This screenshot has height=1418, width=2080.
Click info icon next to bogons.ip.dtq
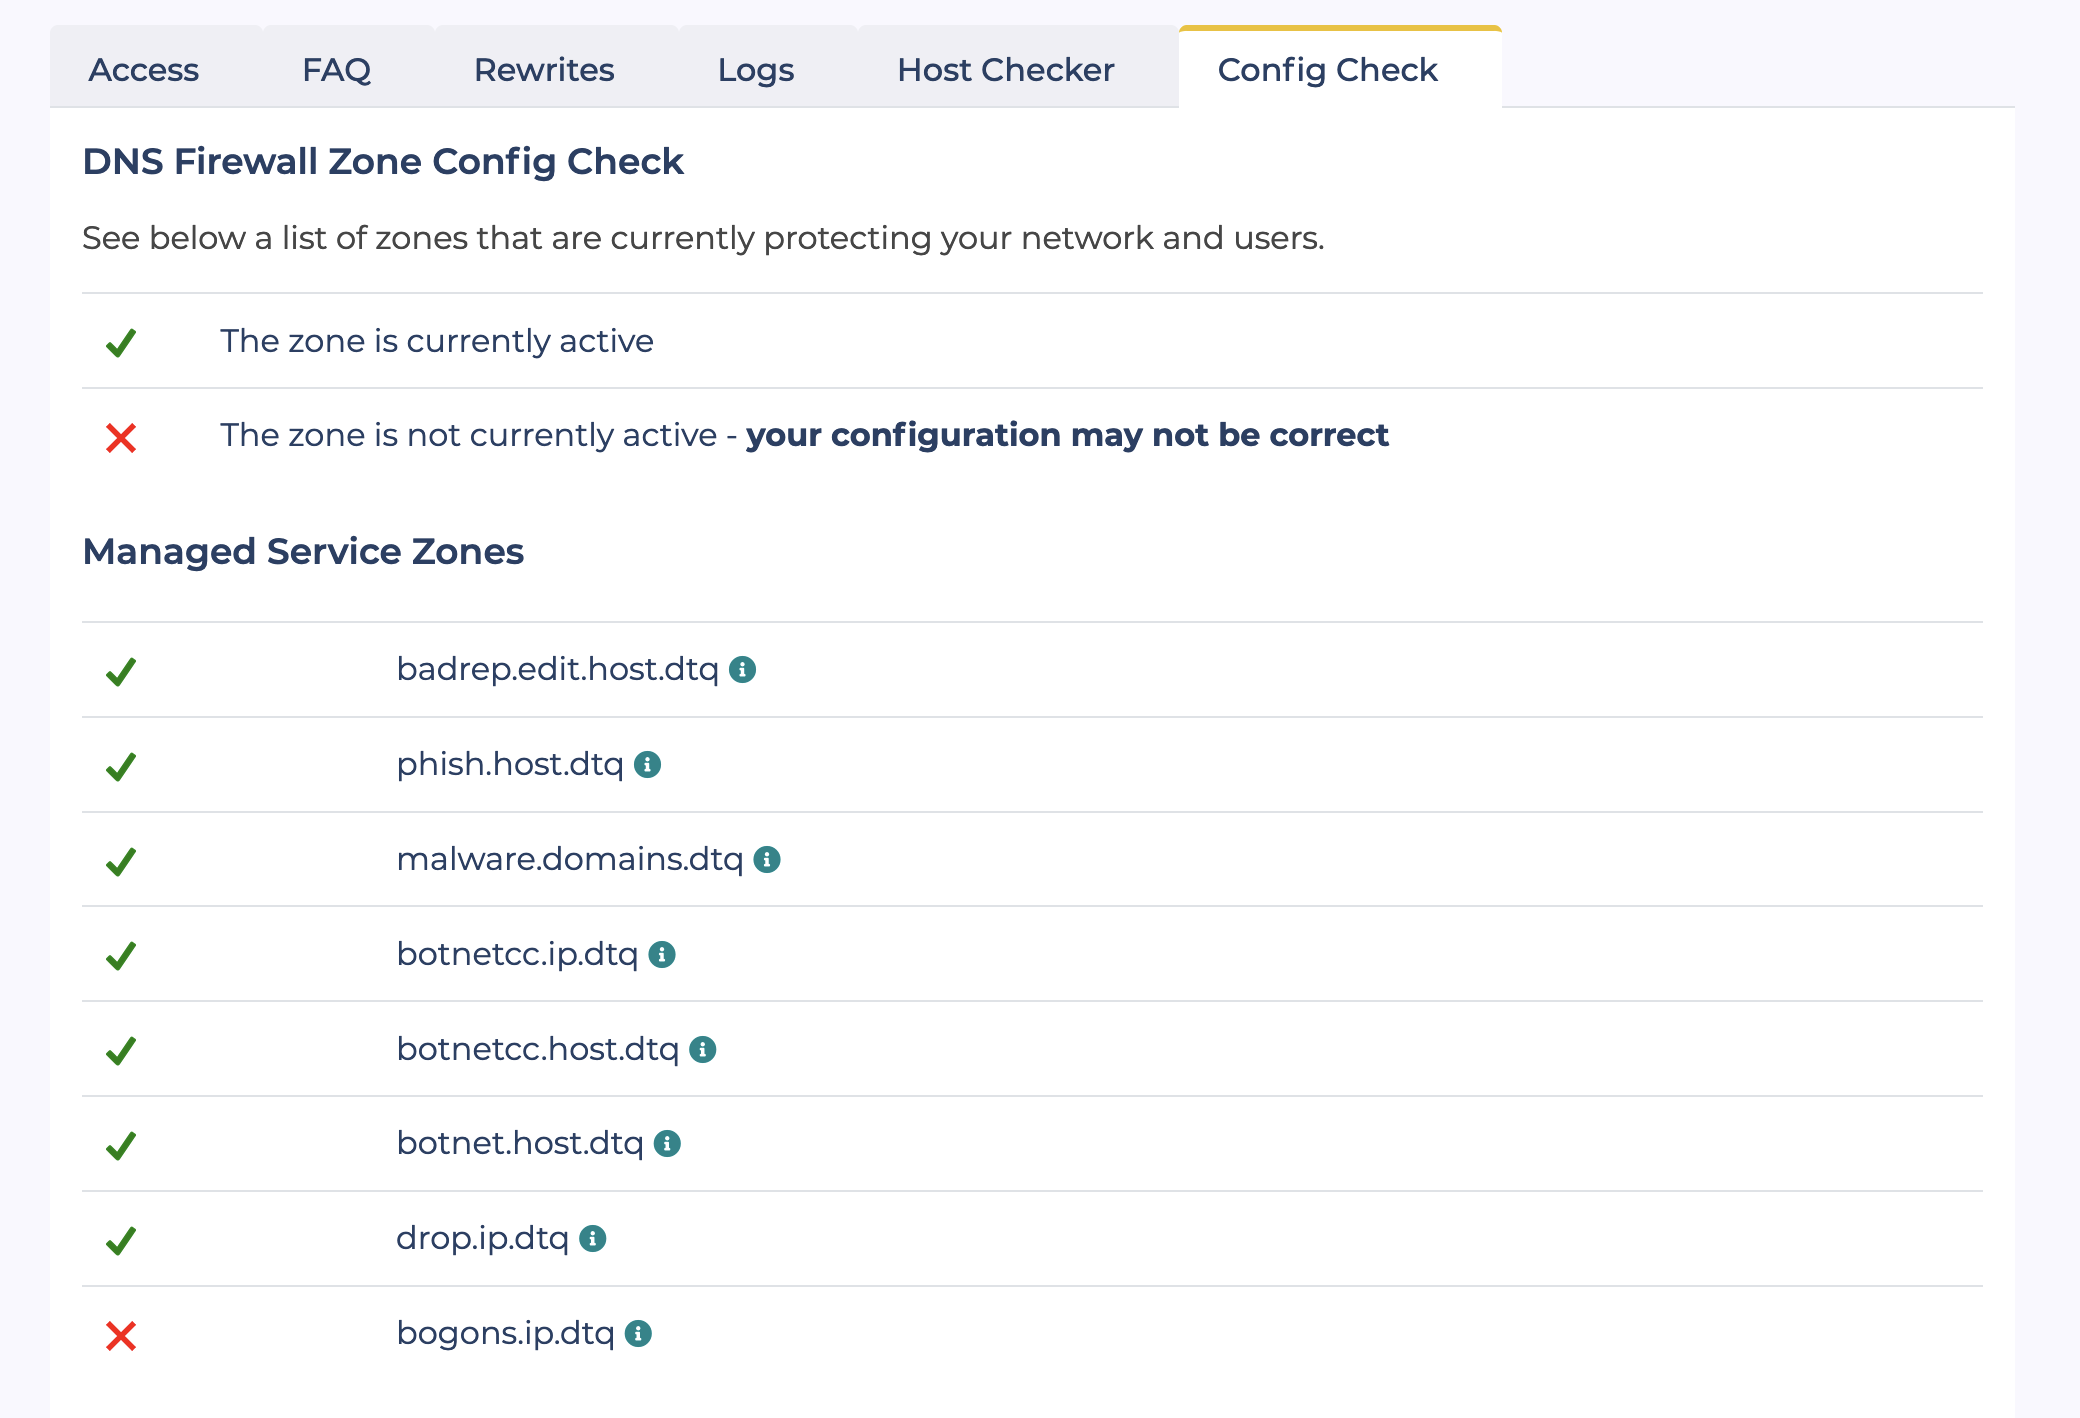point(638,1333)
